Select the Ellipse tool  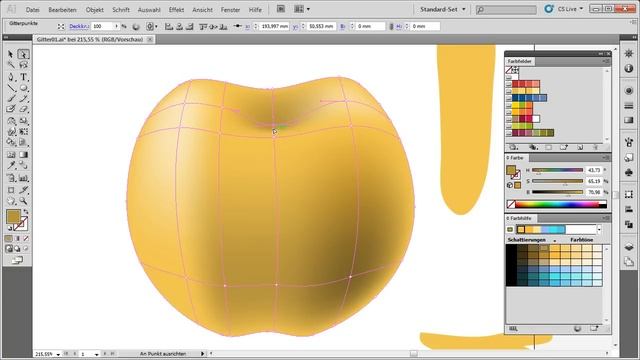point(24,88)
